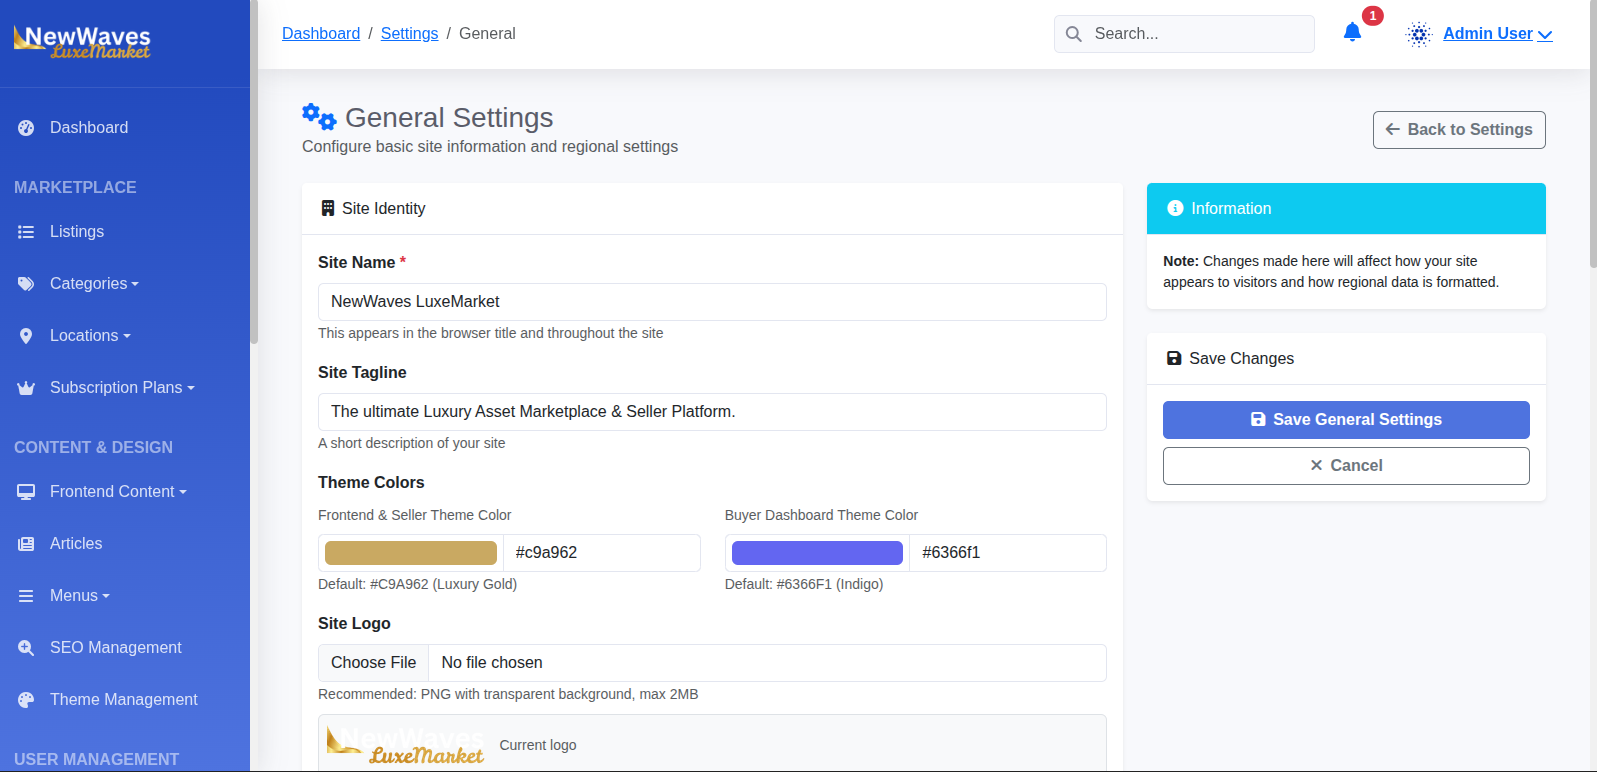The image size is (1597, 772).
Task: Click the Back to Settings button
Action: click(1459, 130)
